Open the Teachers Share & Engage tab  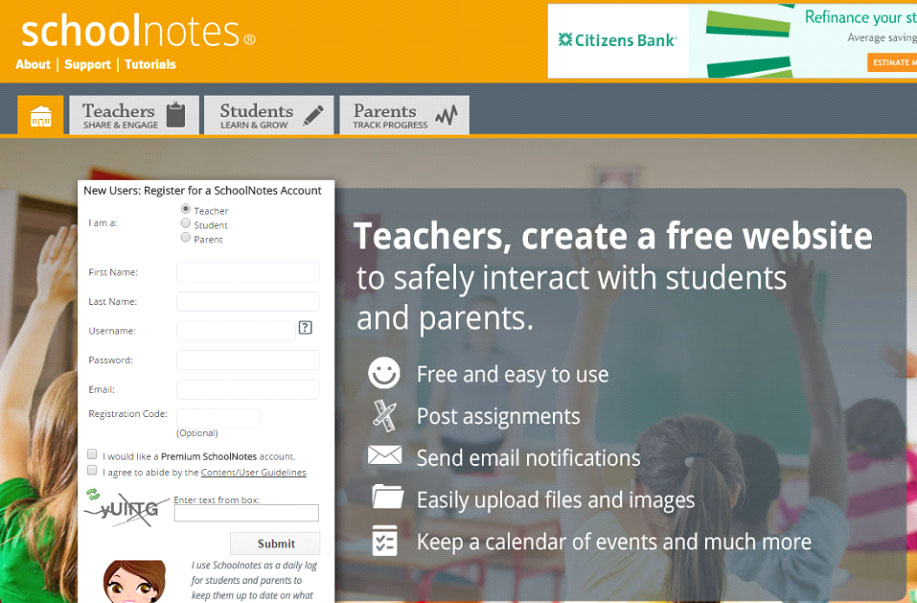coord(134,115)
